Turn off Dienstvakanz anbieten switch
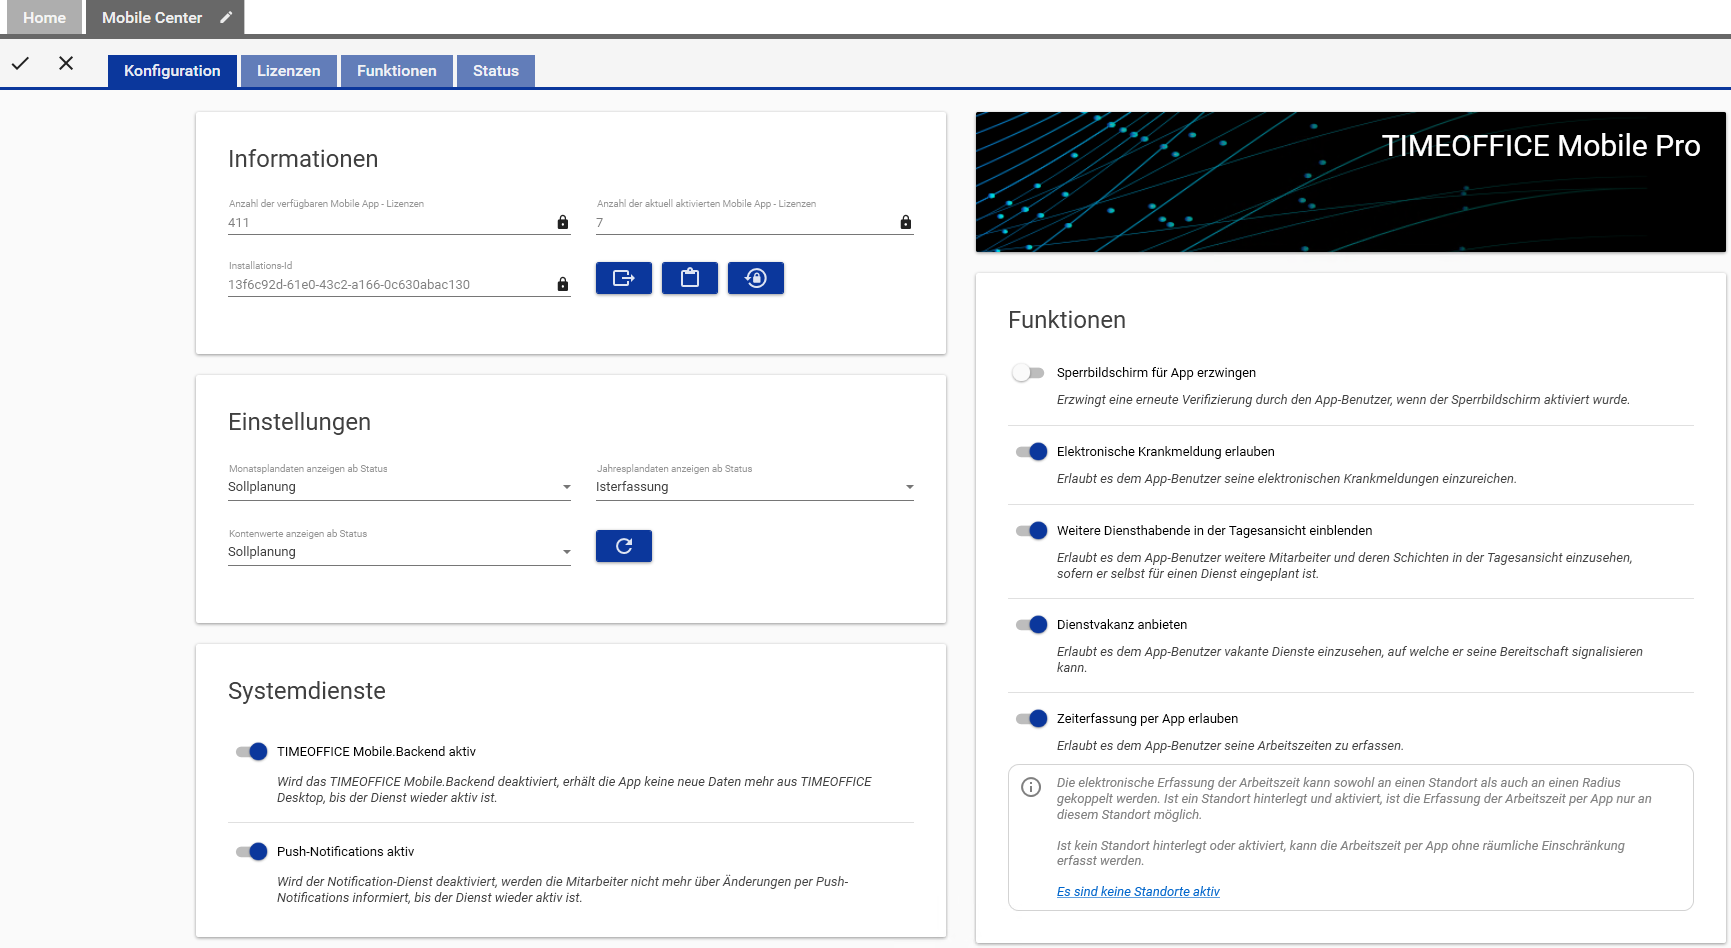 point(1031,625)
